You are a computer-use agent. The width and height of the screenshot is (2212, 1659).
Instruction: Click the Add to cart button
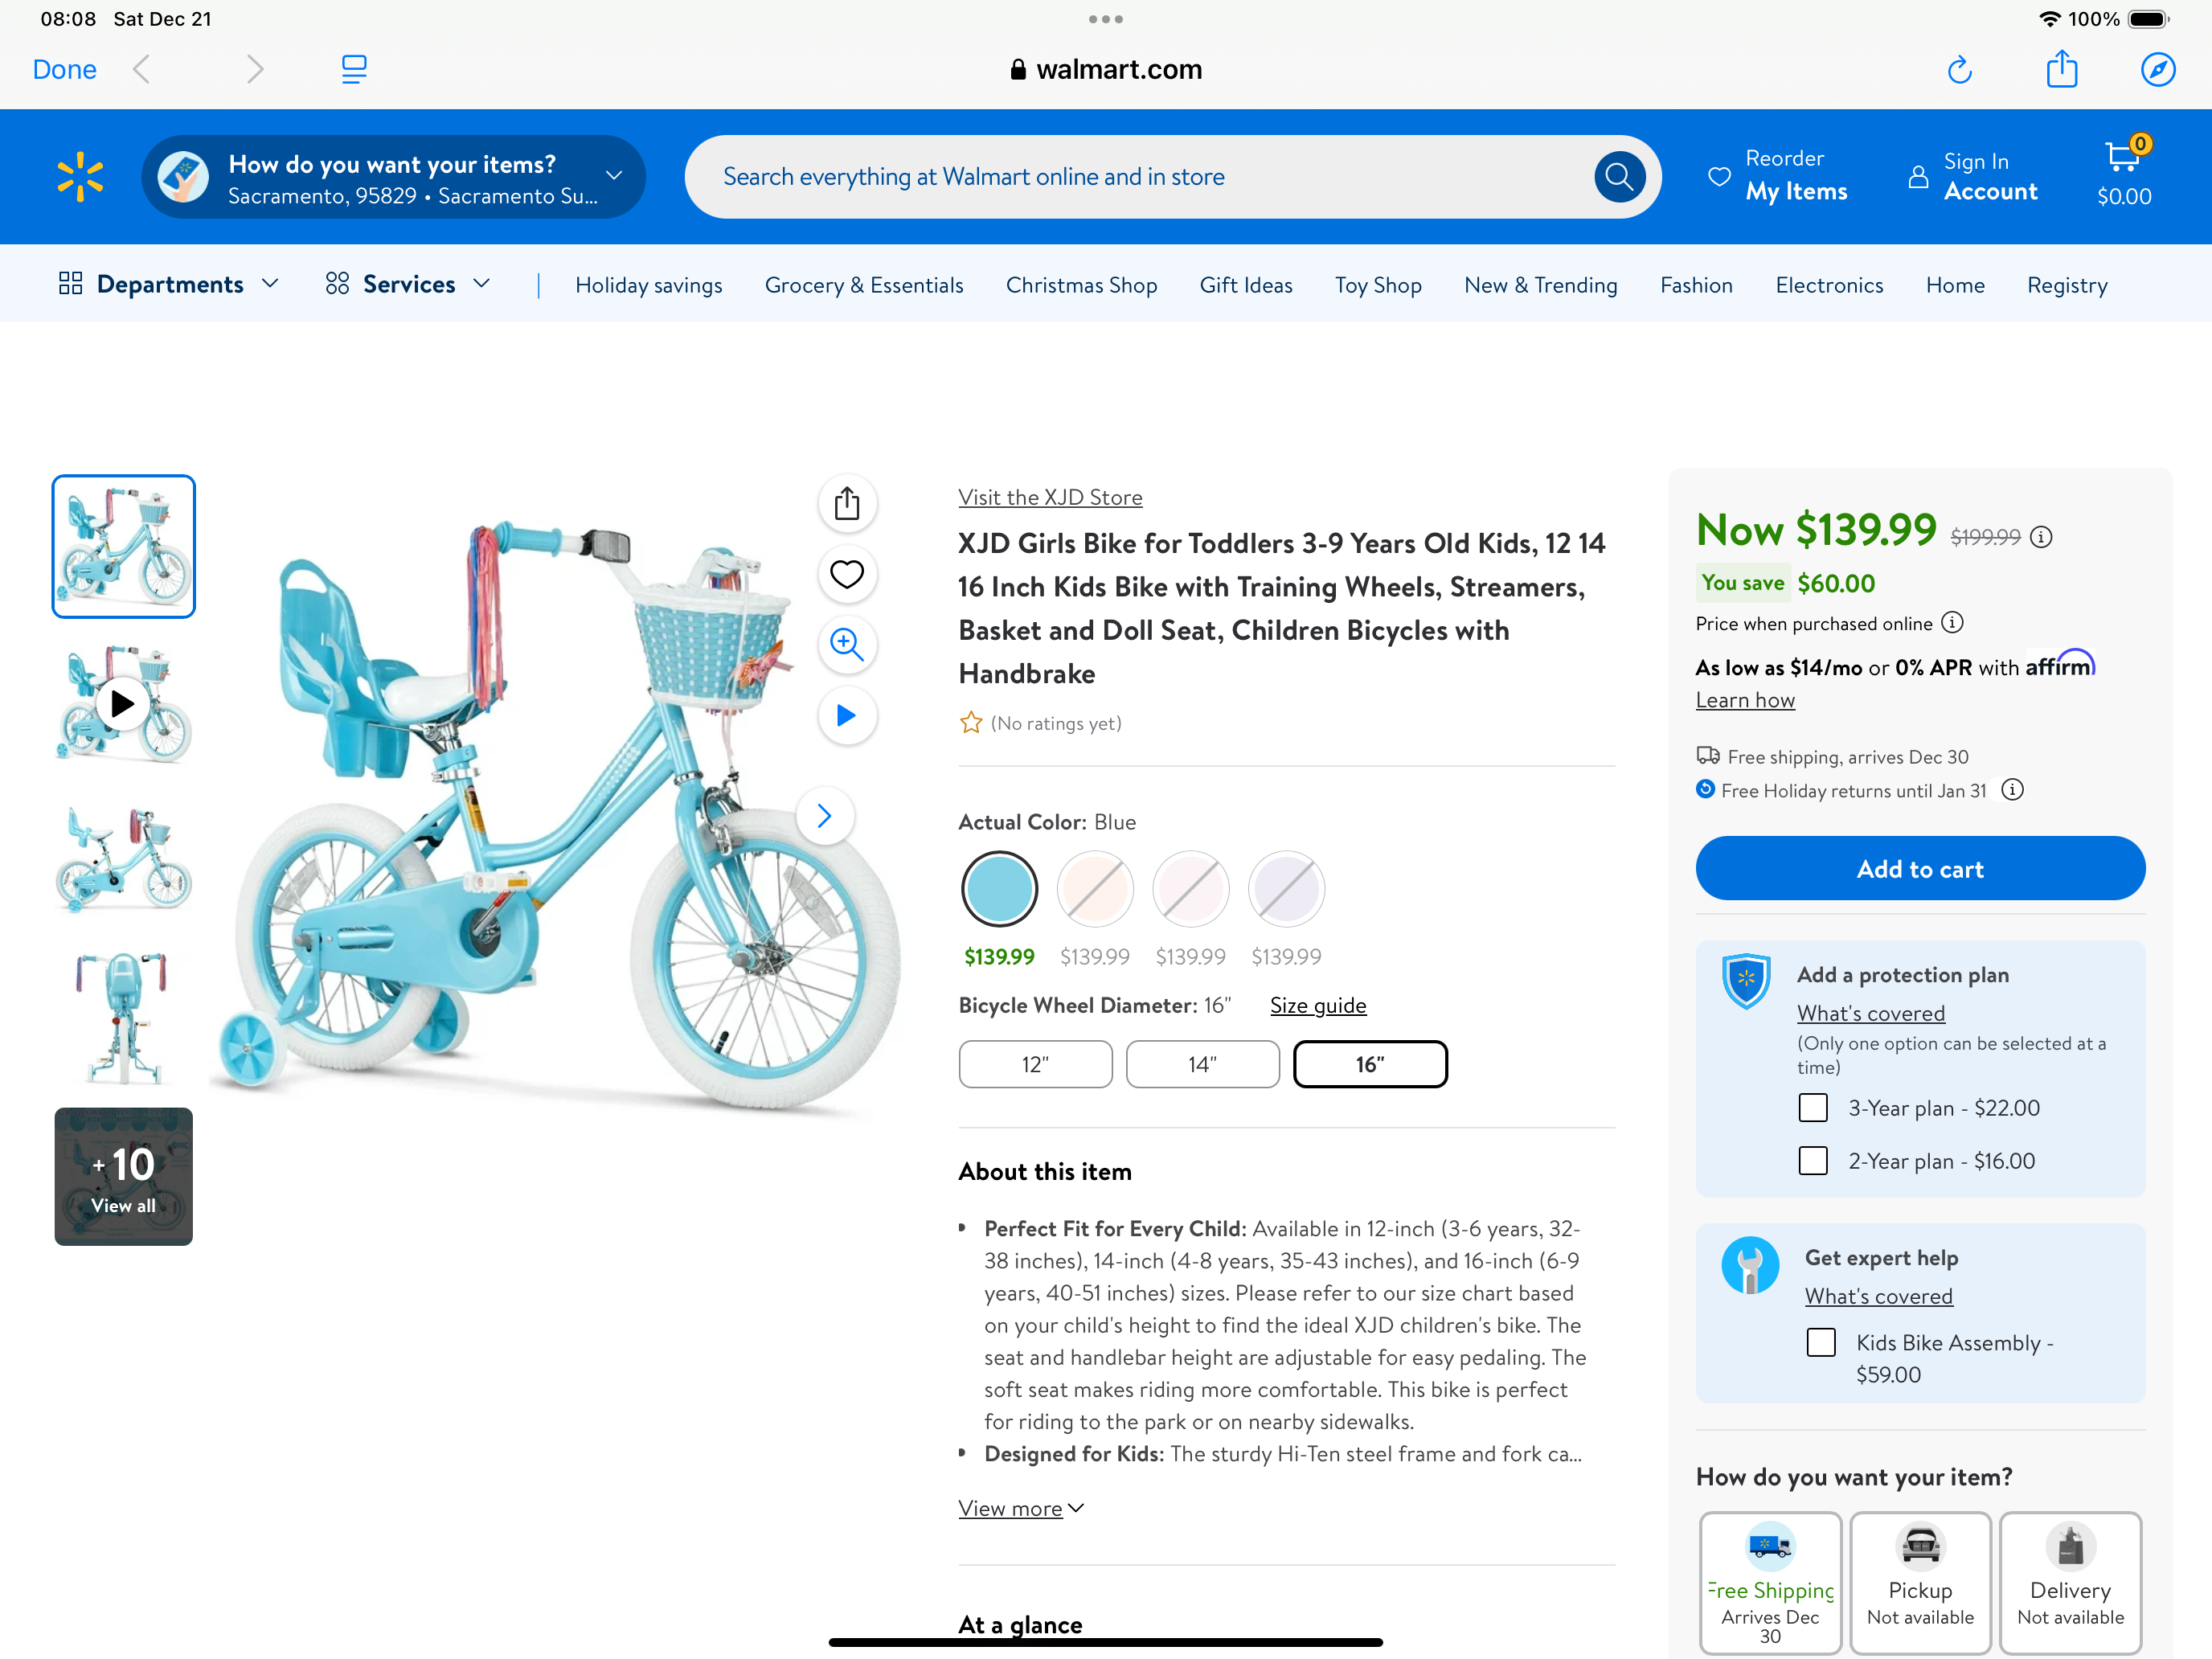(1919, 869)
